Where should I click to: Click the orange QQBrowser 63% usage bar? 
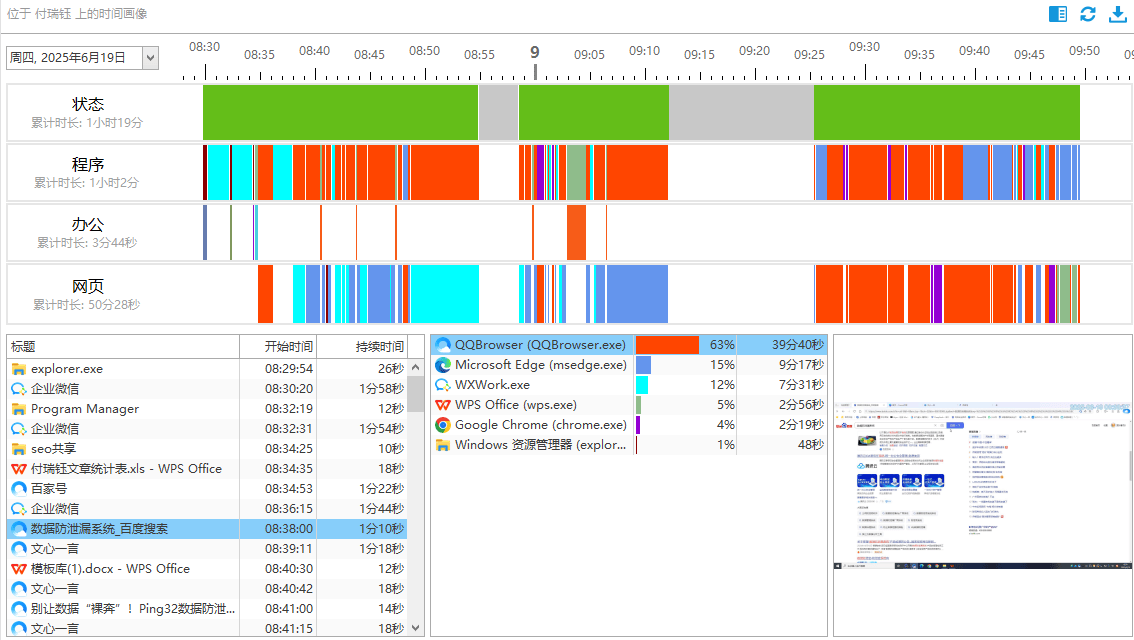pyautogui.click(x=667, y=345)
